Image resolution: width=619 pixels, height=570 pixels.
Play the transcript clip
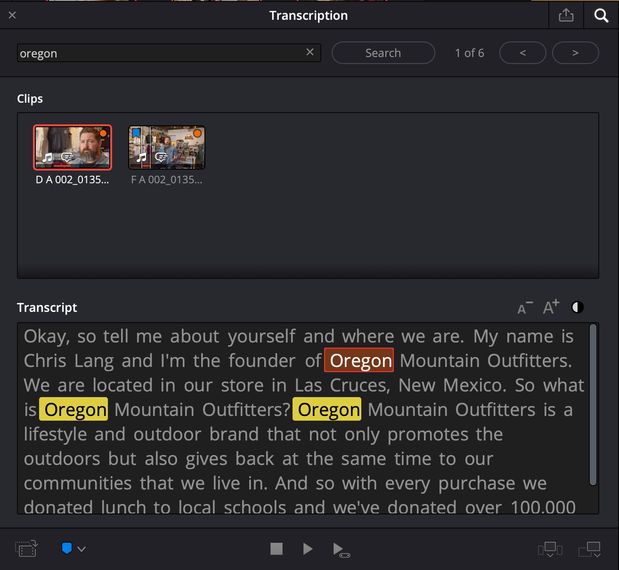pos(307,549)
